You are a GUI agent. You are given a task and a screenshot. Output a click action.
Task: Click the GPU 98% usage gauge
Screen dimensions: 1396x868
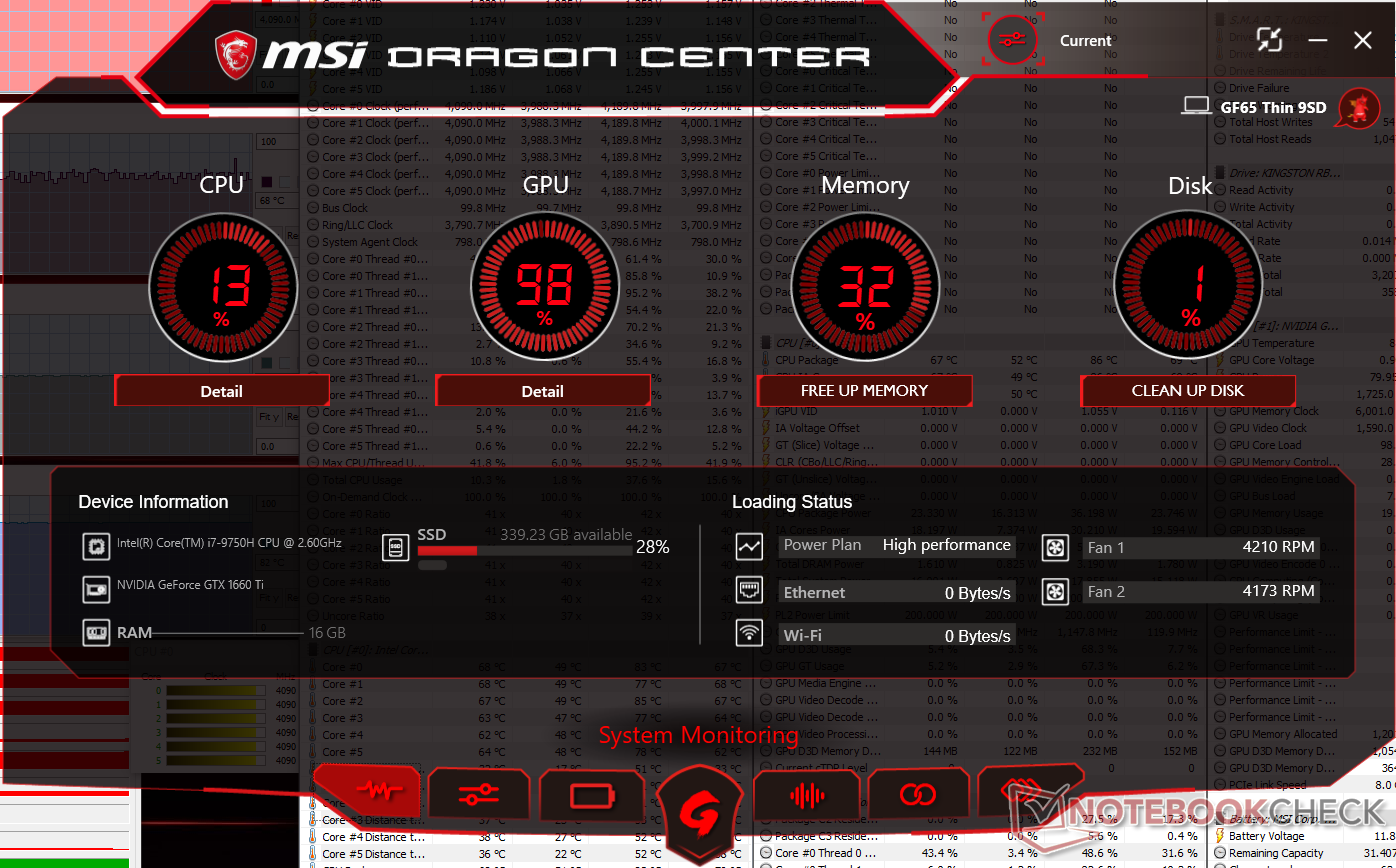545,285
